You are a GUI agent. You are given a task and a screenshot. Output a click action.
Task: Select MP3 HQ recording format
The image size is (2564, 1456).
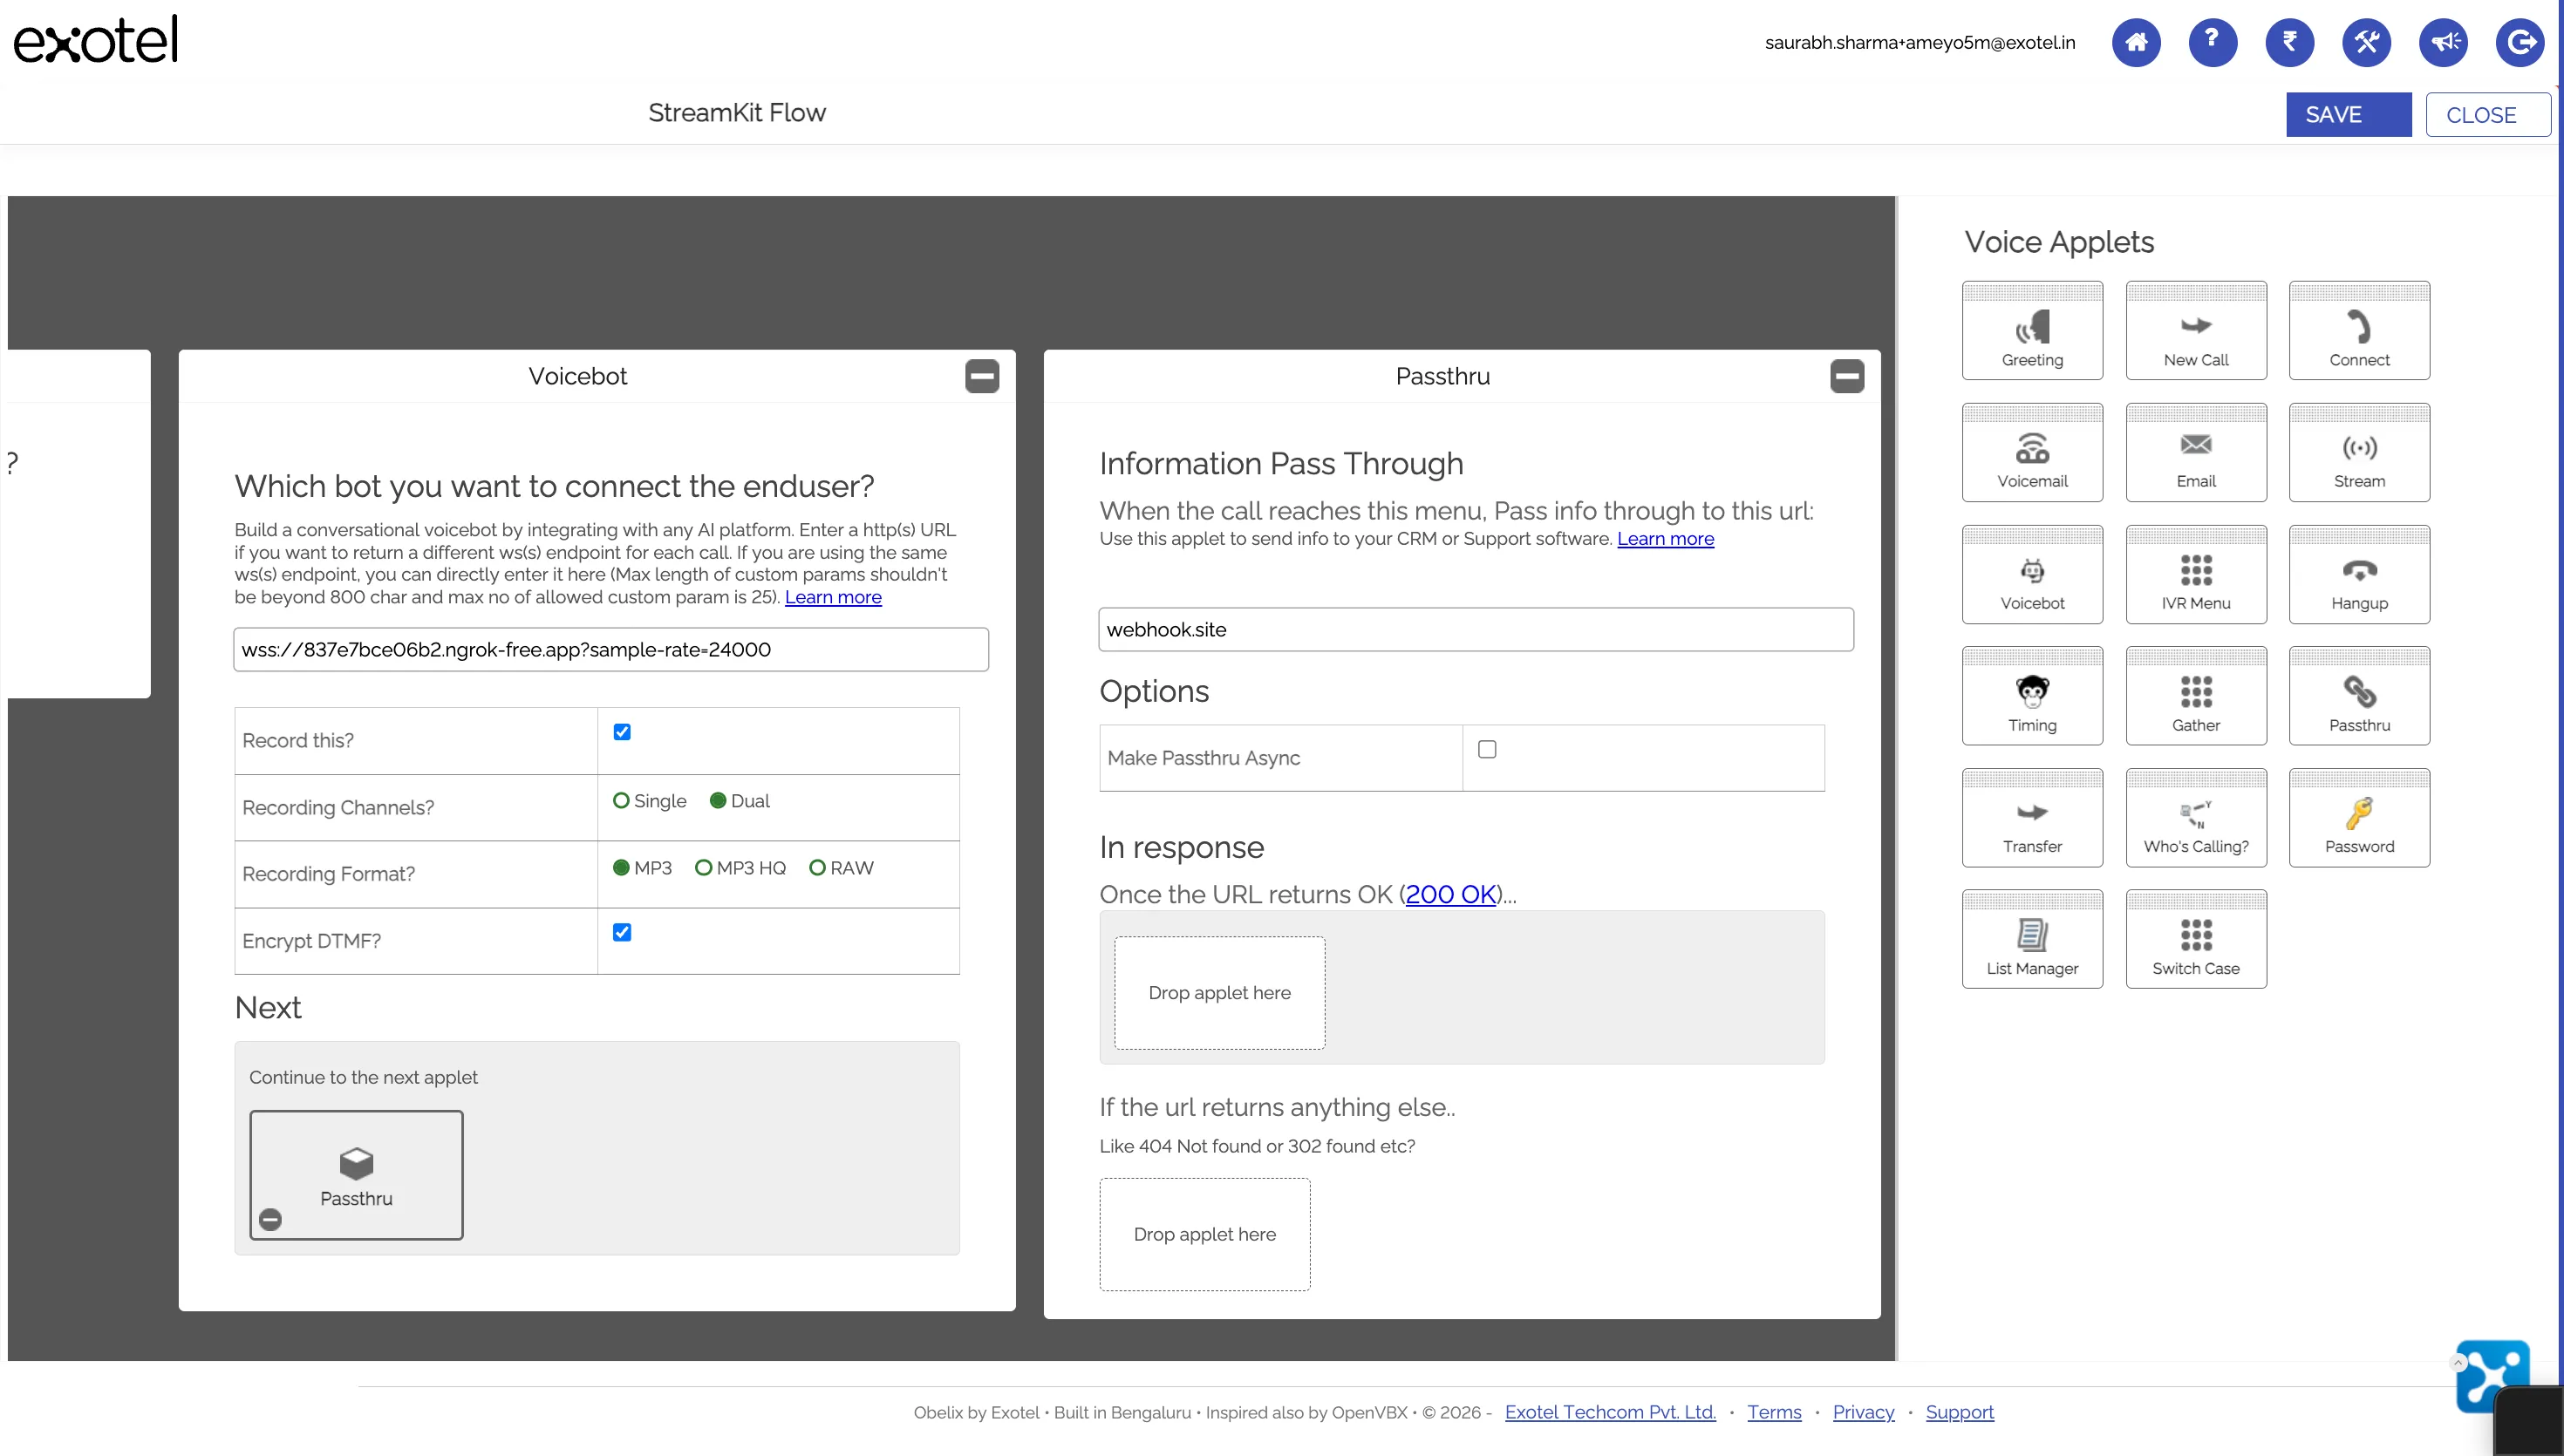click(x=703, y=867)
